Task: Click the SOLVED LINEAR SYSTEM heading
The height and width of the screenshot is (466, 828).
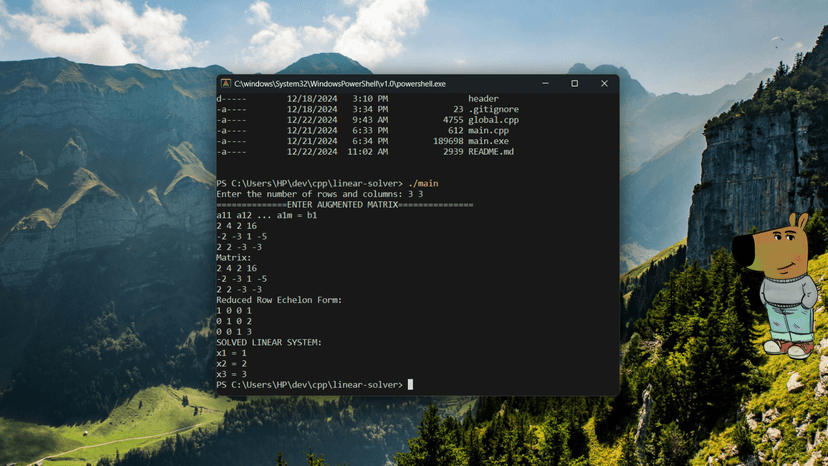Action: coord(269,342)
